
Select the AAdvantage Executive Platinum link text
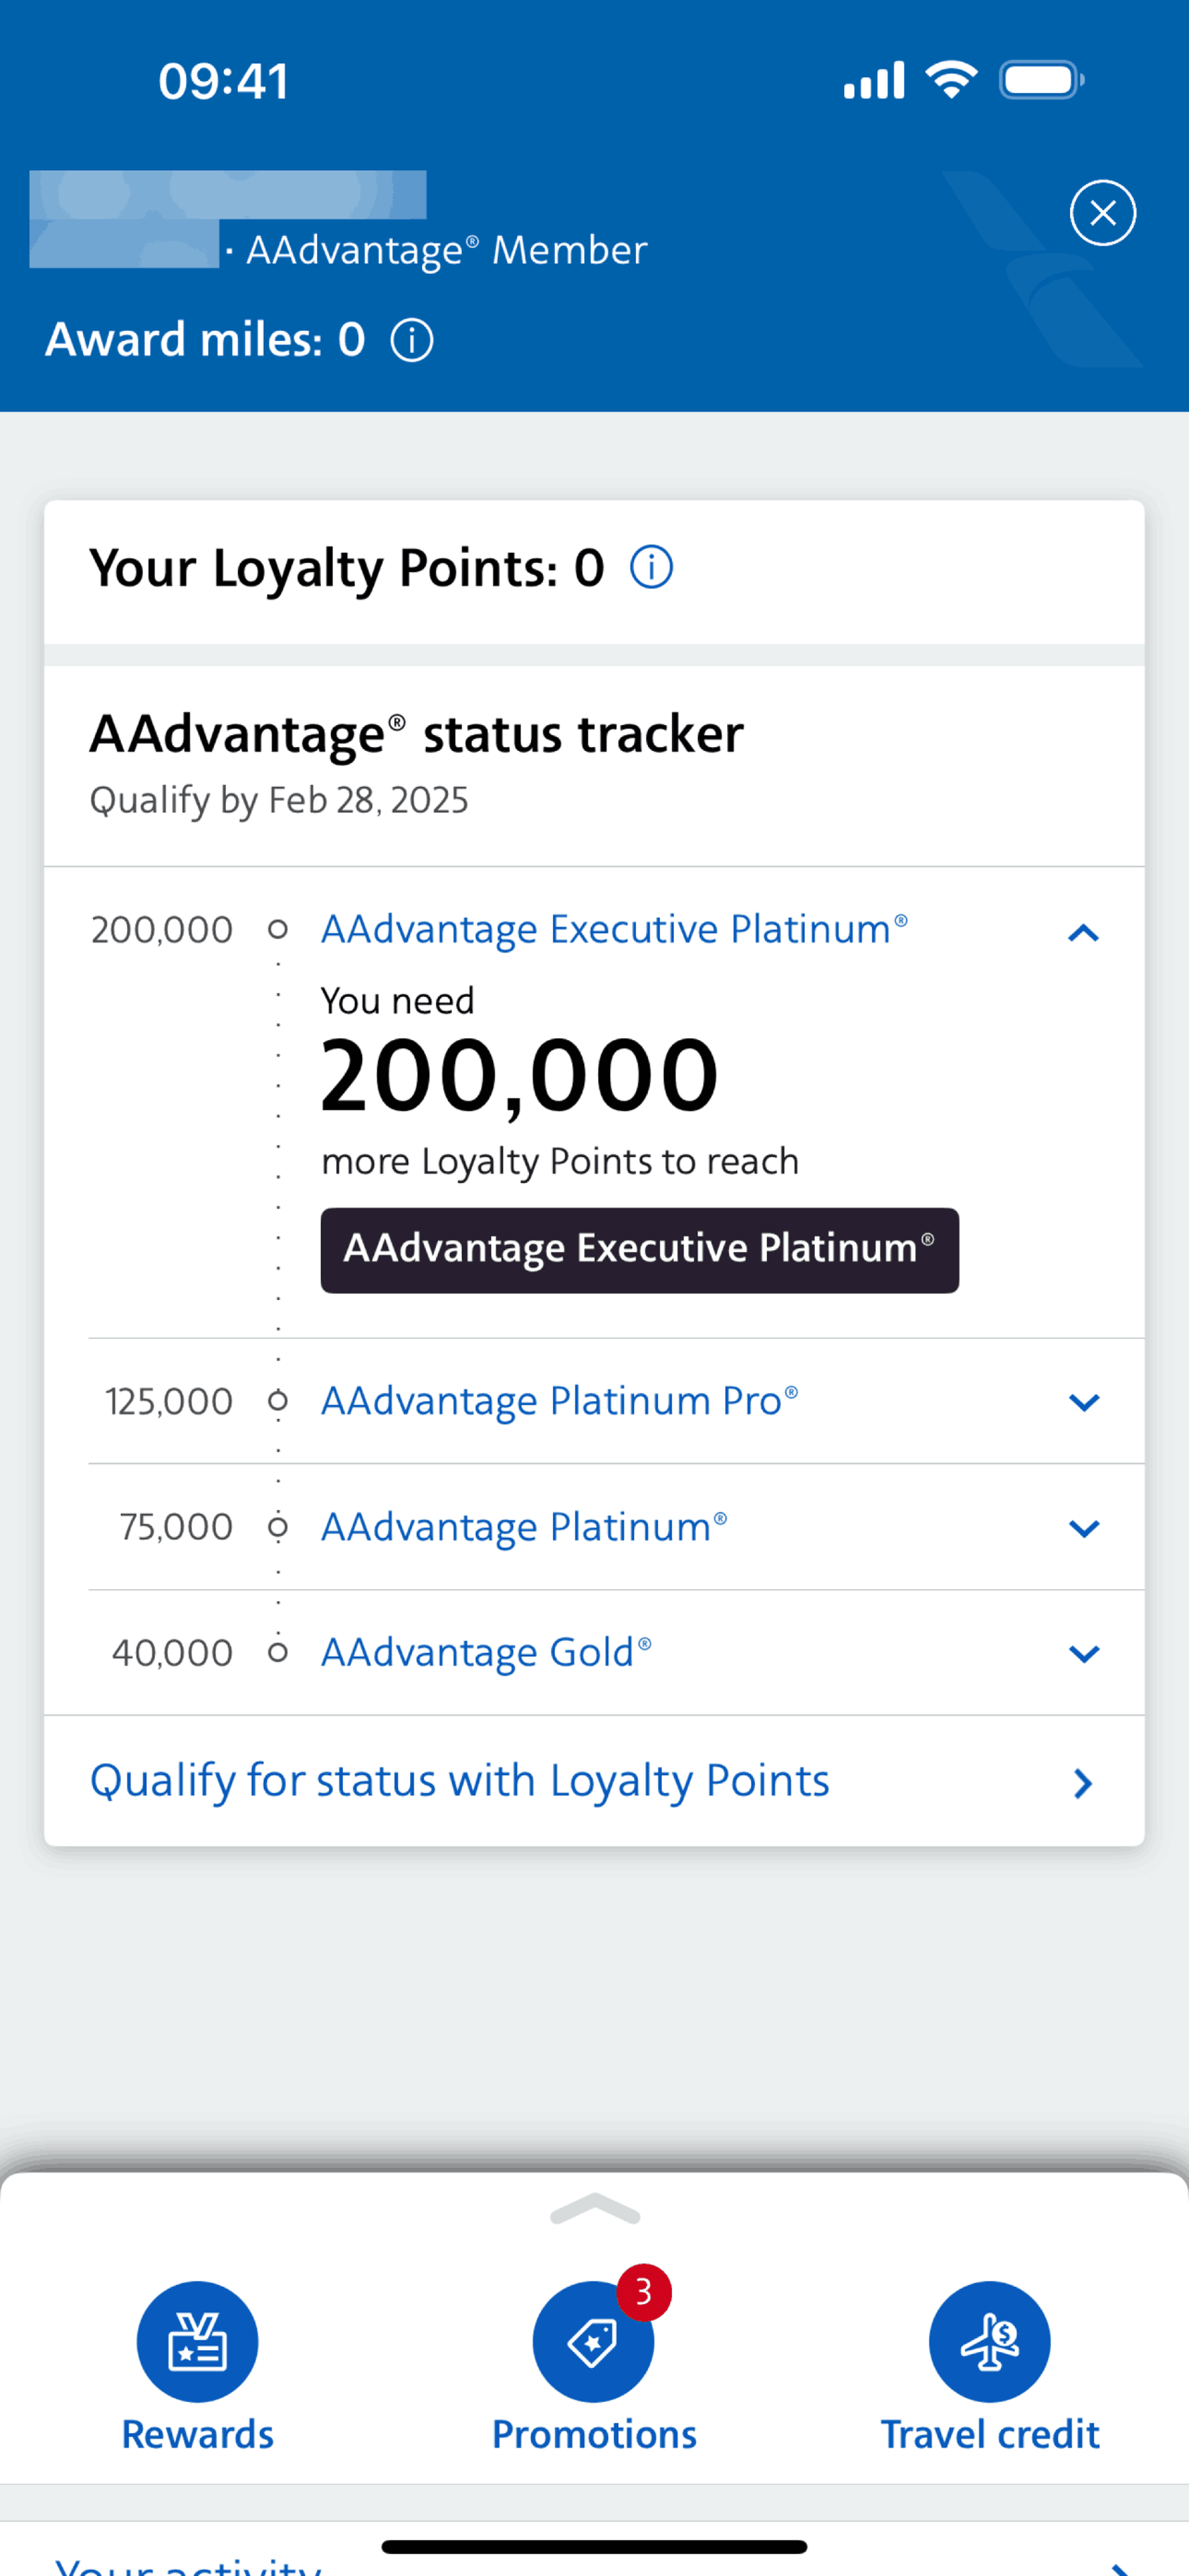pos(614,929)
